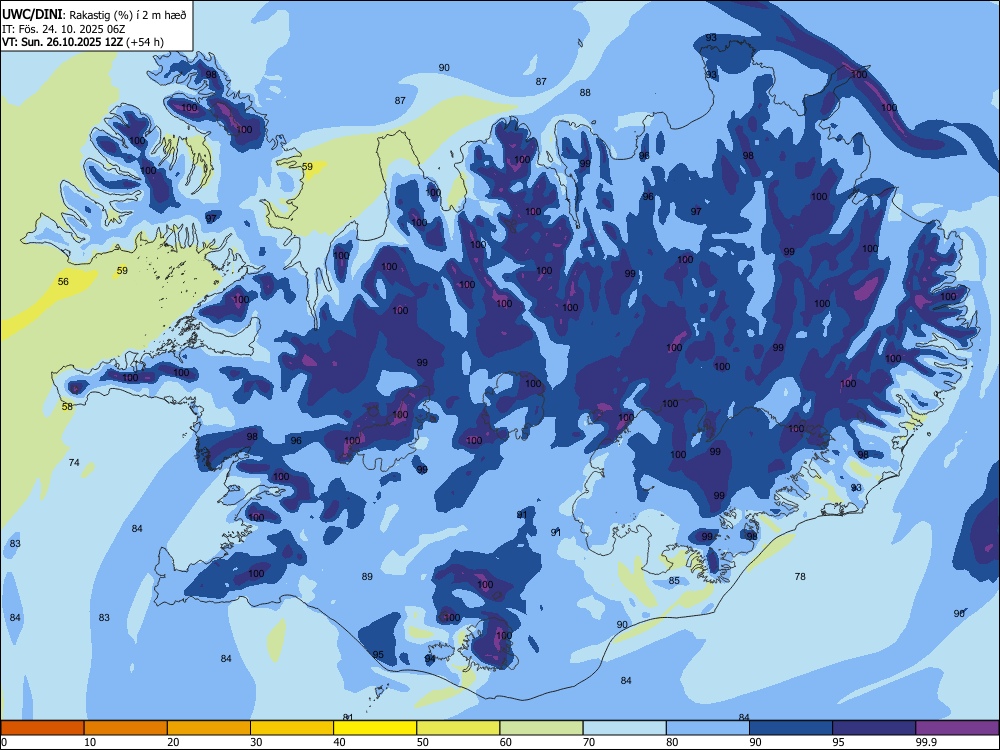Click the '99.9' legend tick label

pos(925,742)
